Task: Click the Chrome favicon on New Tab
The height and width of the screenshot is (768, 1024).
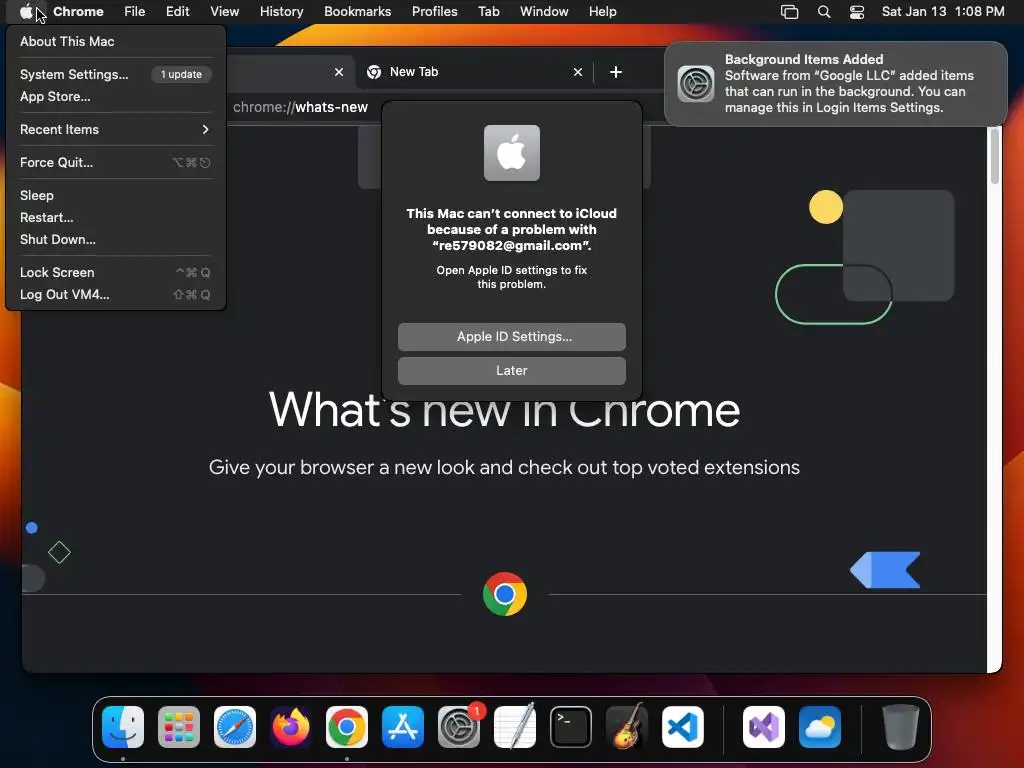Action: coord(374,72)
